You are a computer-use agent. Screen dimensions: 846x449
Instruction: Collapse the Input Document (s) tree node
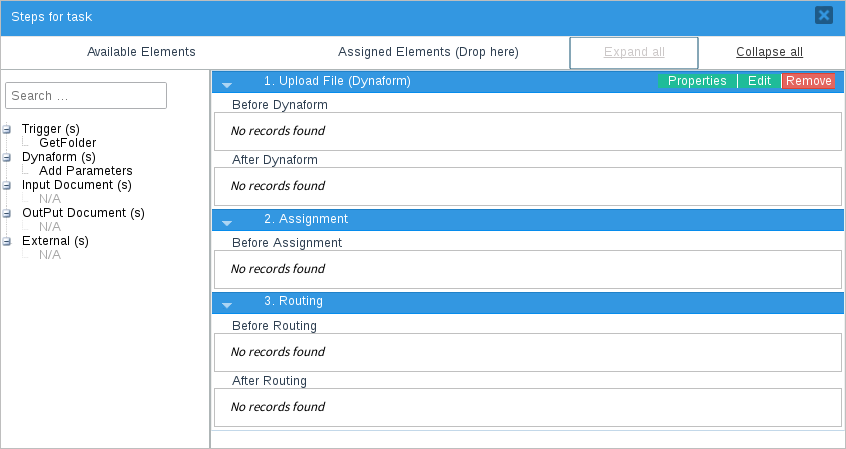(8, 185)
